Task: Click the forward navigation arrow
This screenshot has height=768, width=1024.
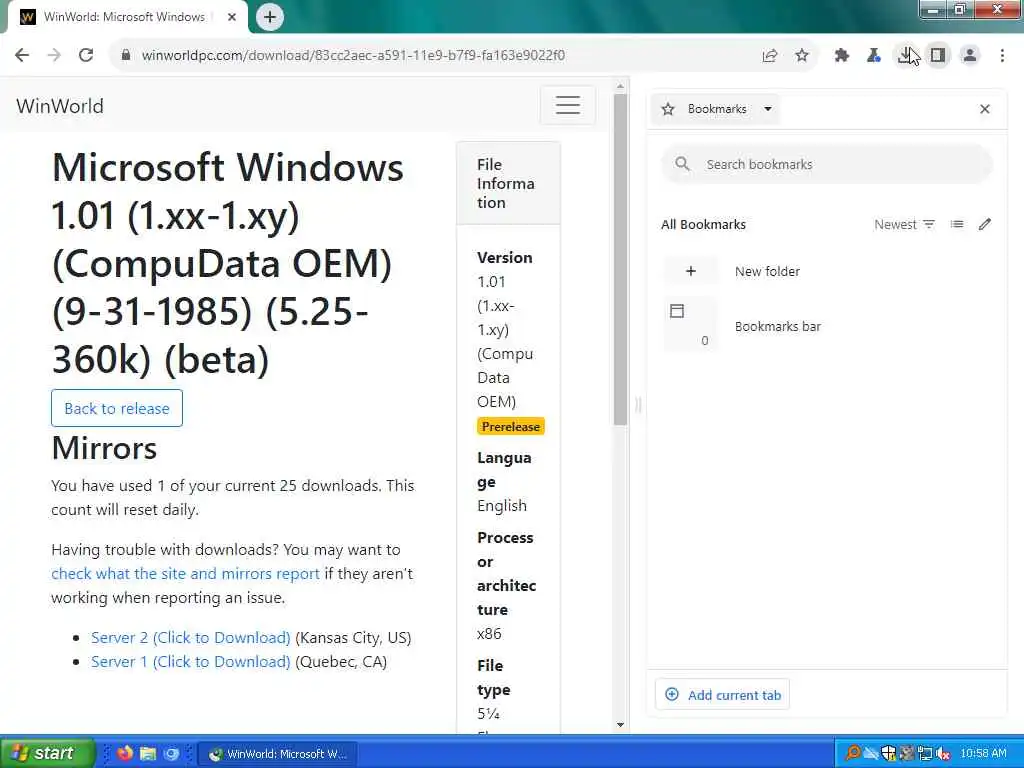Action: 54,56
